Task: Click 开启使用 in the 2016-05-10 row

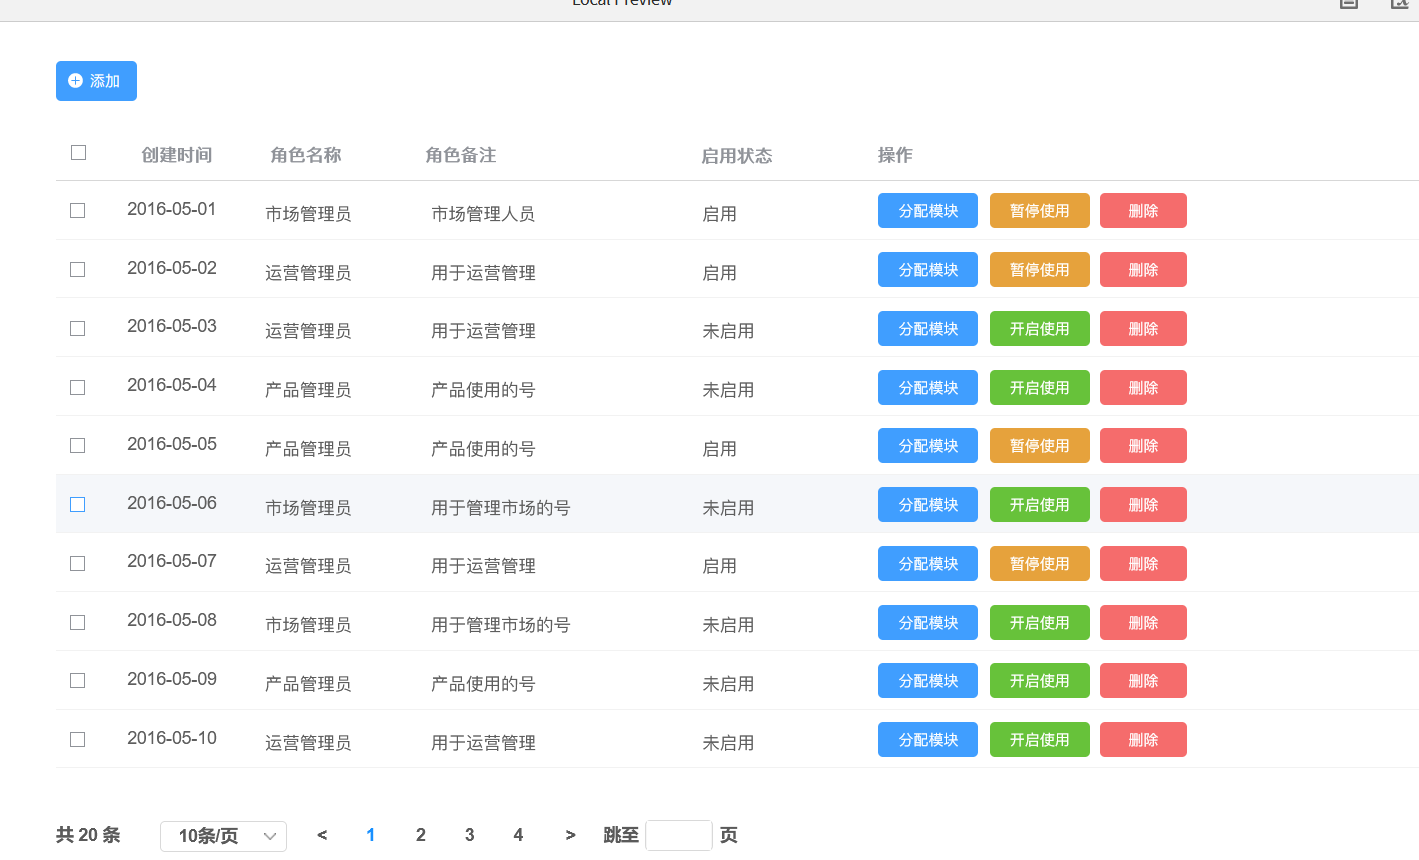Action: point(1040,740)
